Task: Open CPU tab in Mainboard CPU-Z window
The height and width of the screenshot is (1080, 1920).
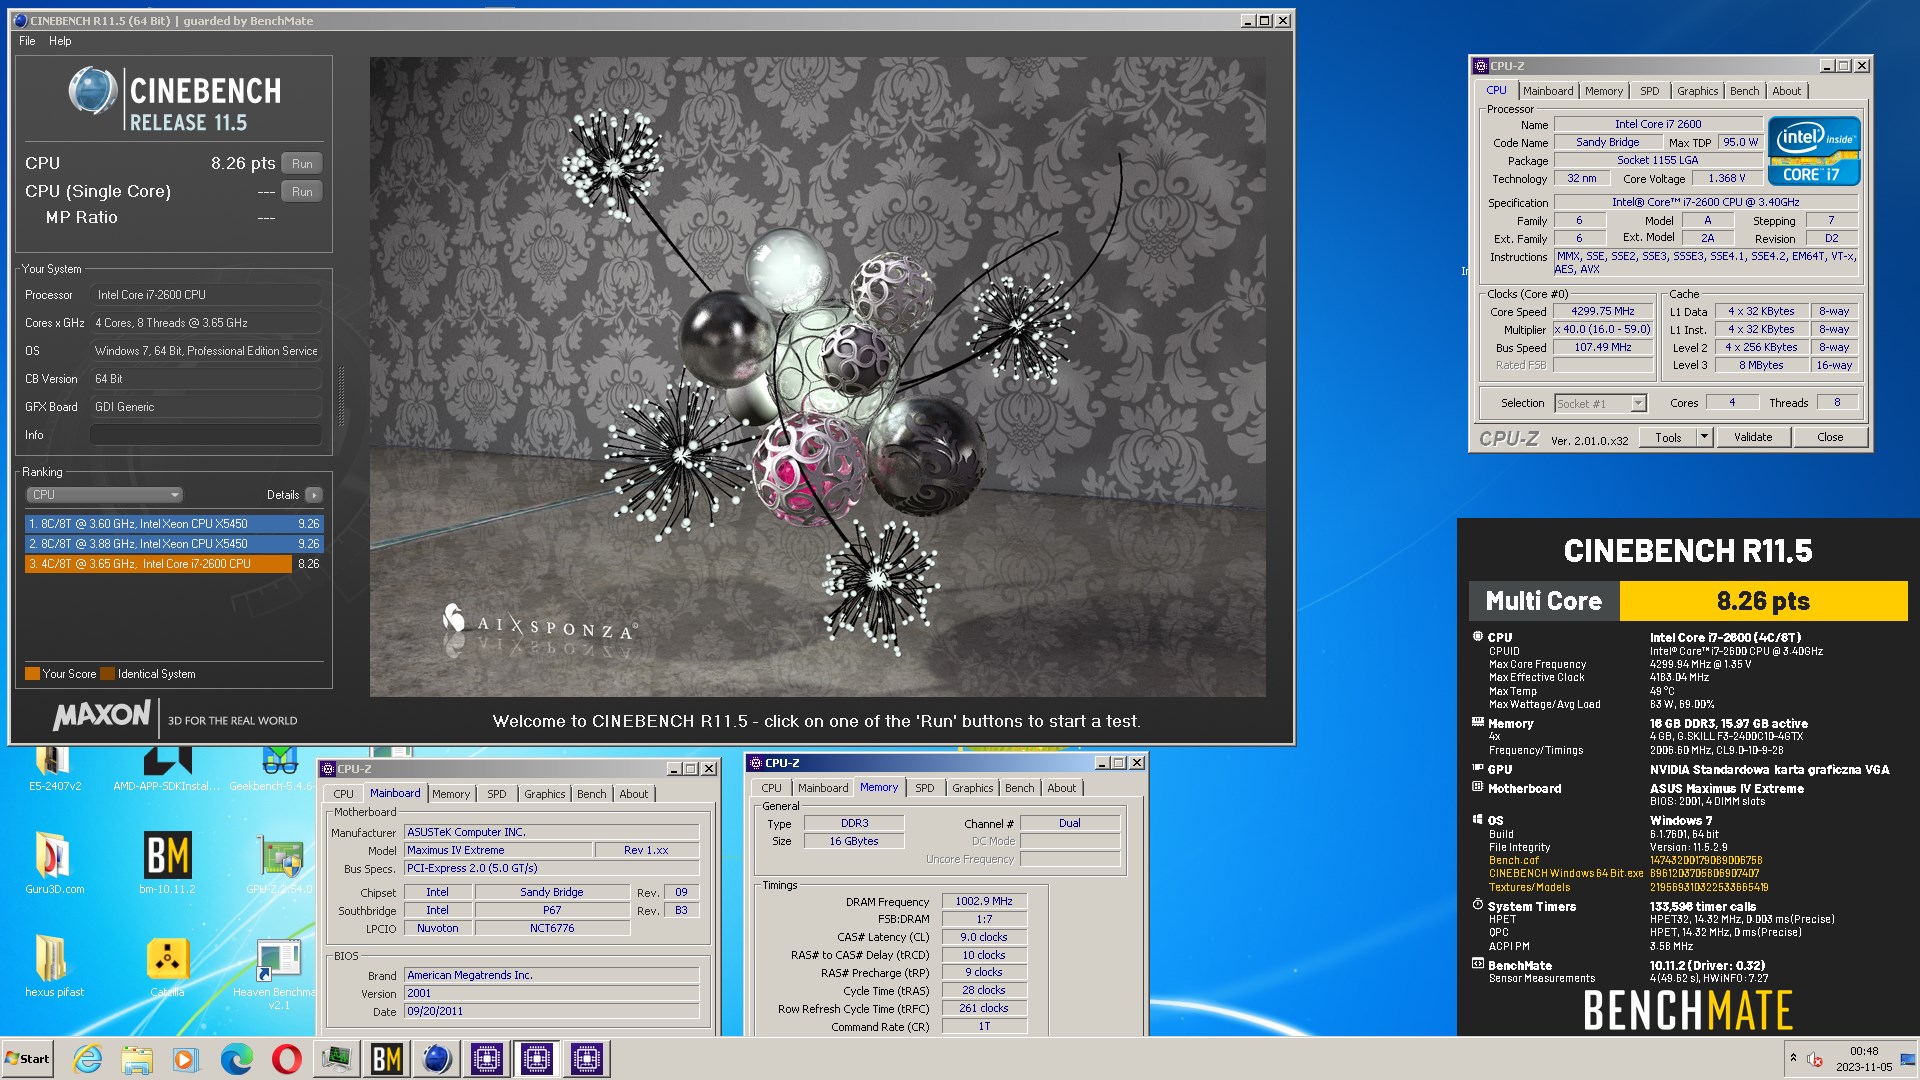Action: click(x=343, y=794)
